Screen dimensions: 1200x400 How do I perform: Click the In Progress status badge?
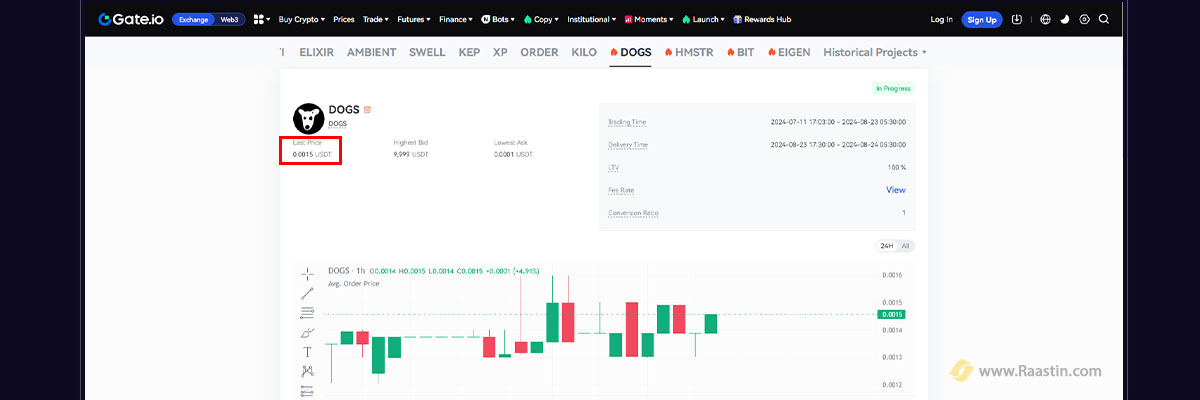892,88
